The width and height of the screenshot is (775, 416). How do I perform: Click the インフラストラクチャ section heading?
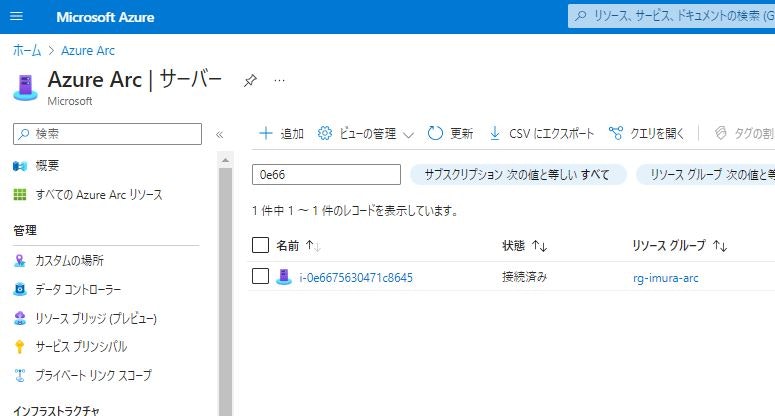click(56, 410)
